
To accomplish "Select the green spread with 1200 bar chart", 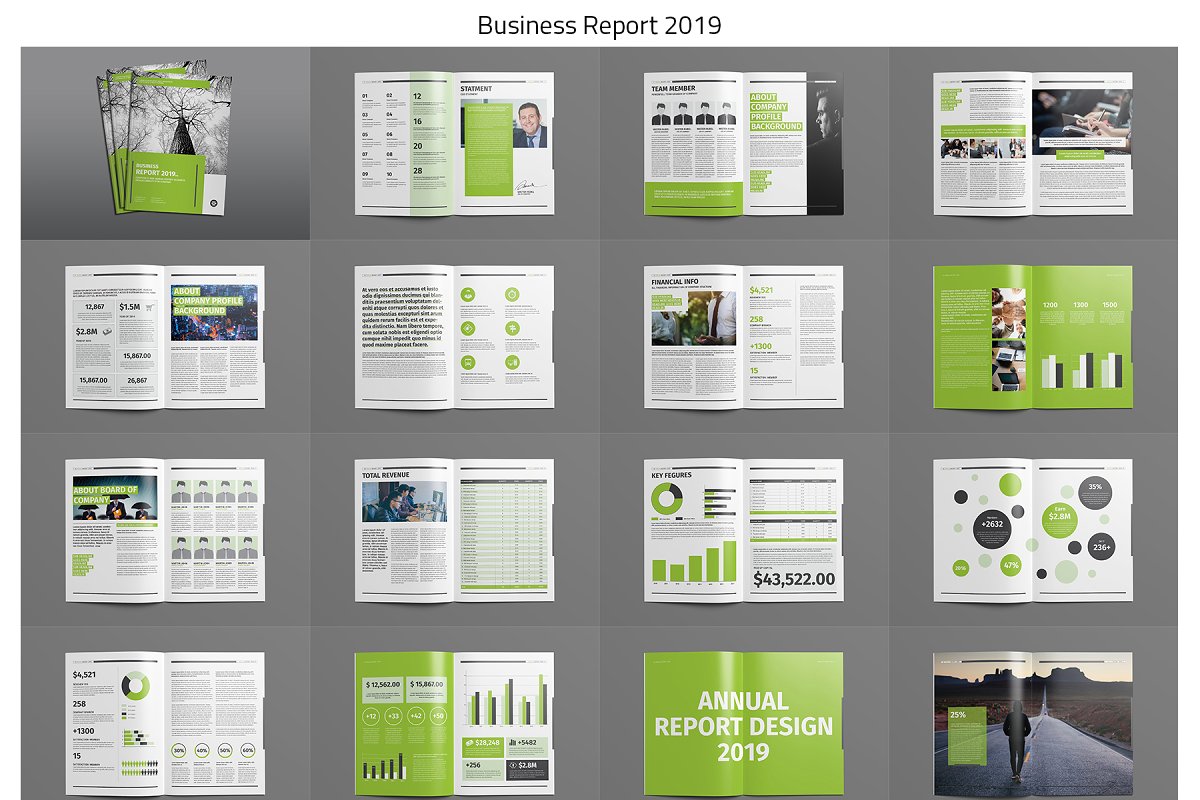I will coord(1033,337).
